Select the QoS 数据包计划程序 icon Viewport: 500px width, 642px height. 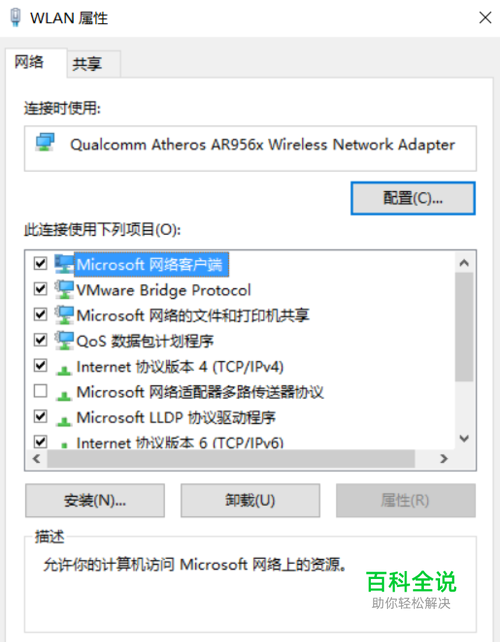(x=64, y=340)
